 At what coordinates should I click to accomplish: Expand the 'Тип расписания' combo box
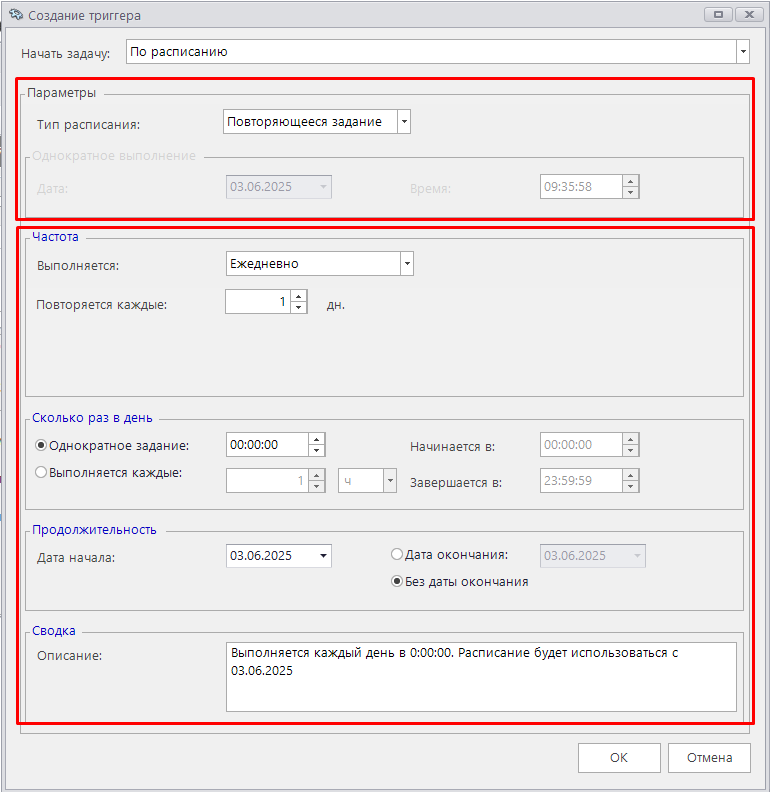(403, 122)
